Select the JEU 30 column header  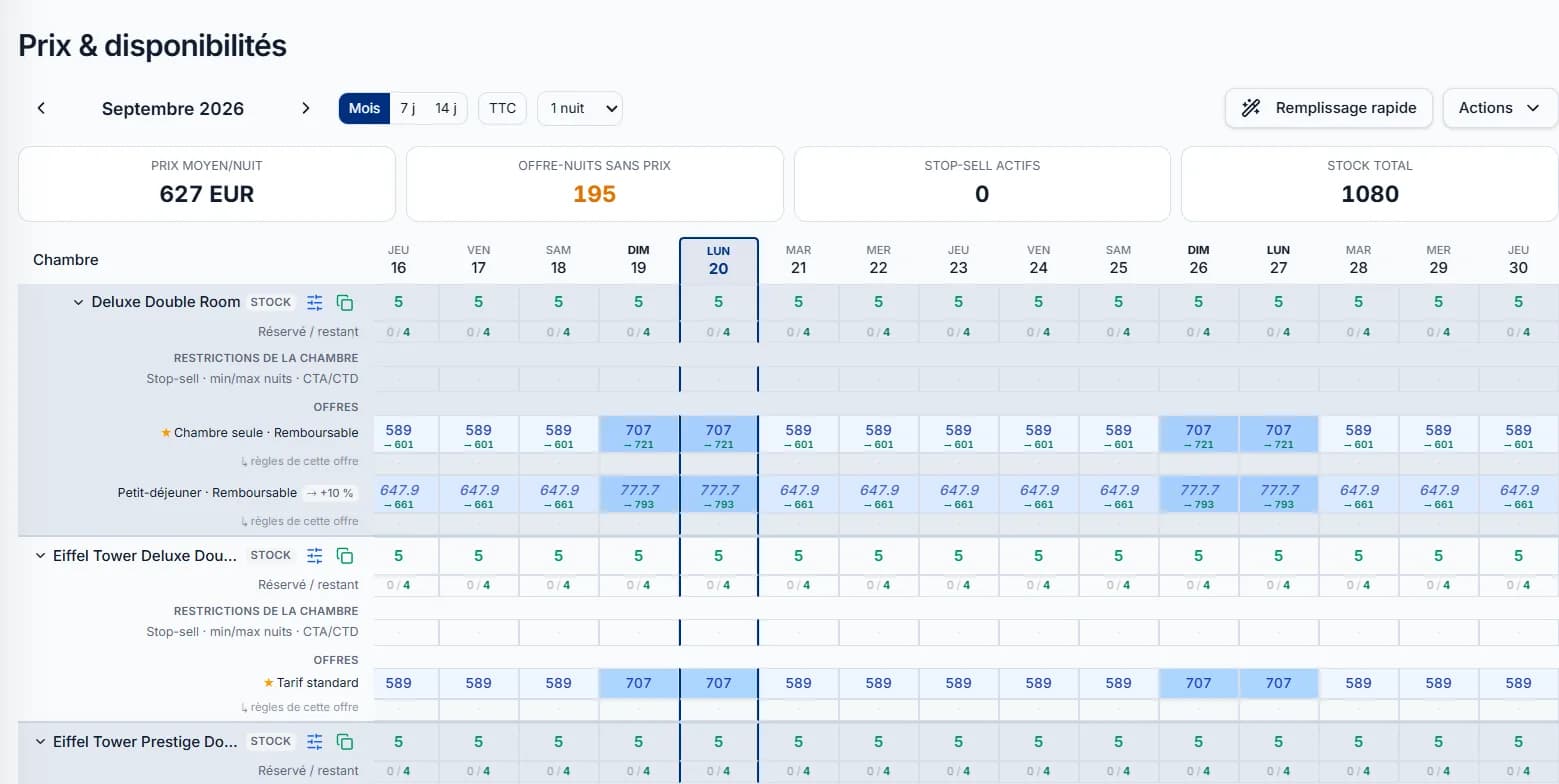tap(1518, 260)
